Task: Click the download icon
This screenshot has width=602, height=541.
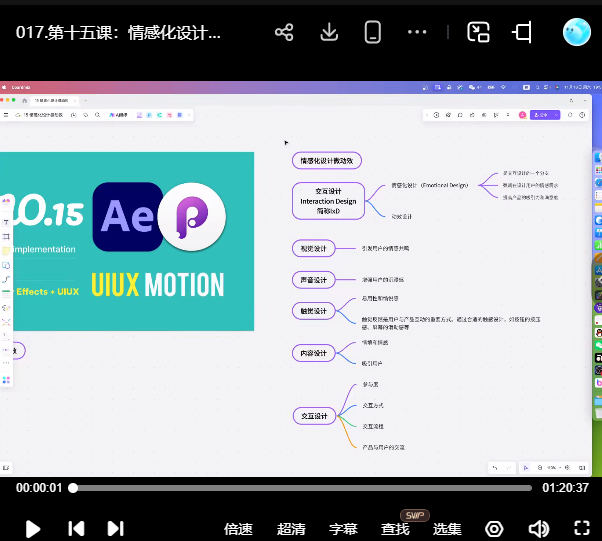Action: [x=329, y=32]
